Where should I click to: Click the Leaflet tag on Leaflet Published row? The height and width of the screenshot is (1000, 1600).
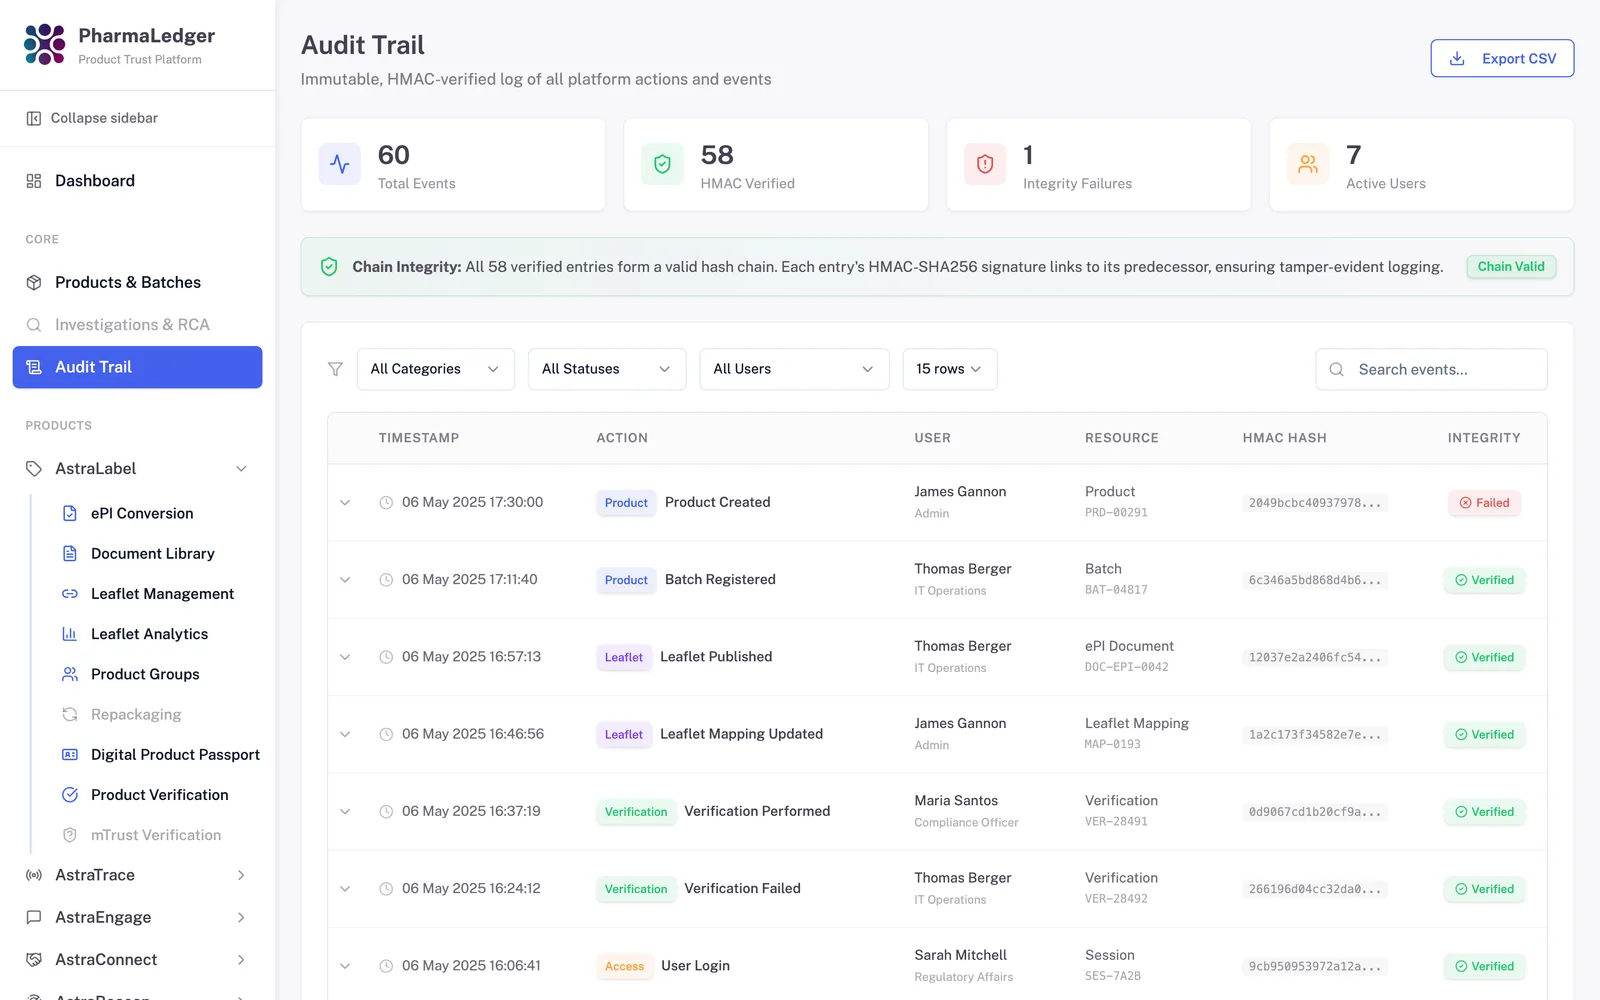click(624, 657)
